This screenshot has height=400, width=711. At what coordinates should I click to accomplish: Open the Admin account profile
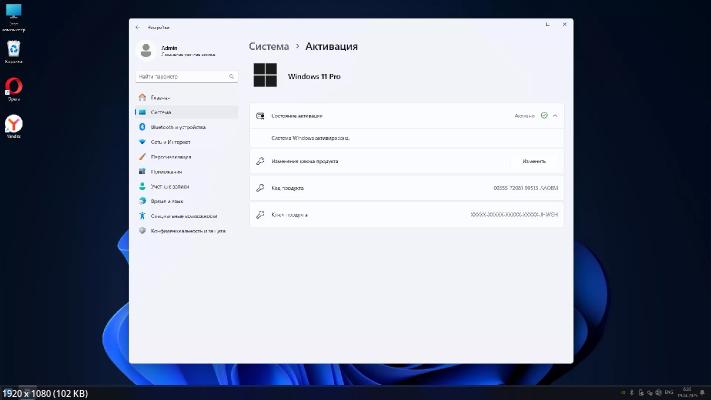click(x=176, y=51)
